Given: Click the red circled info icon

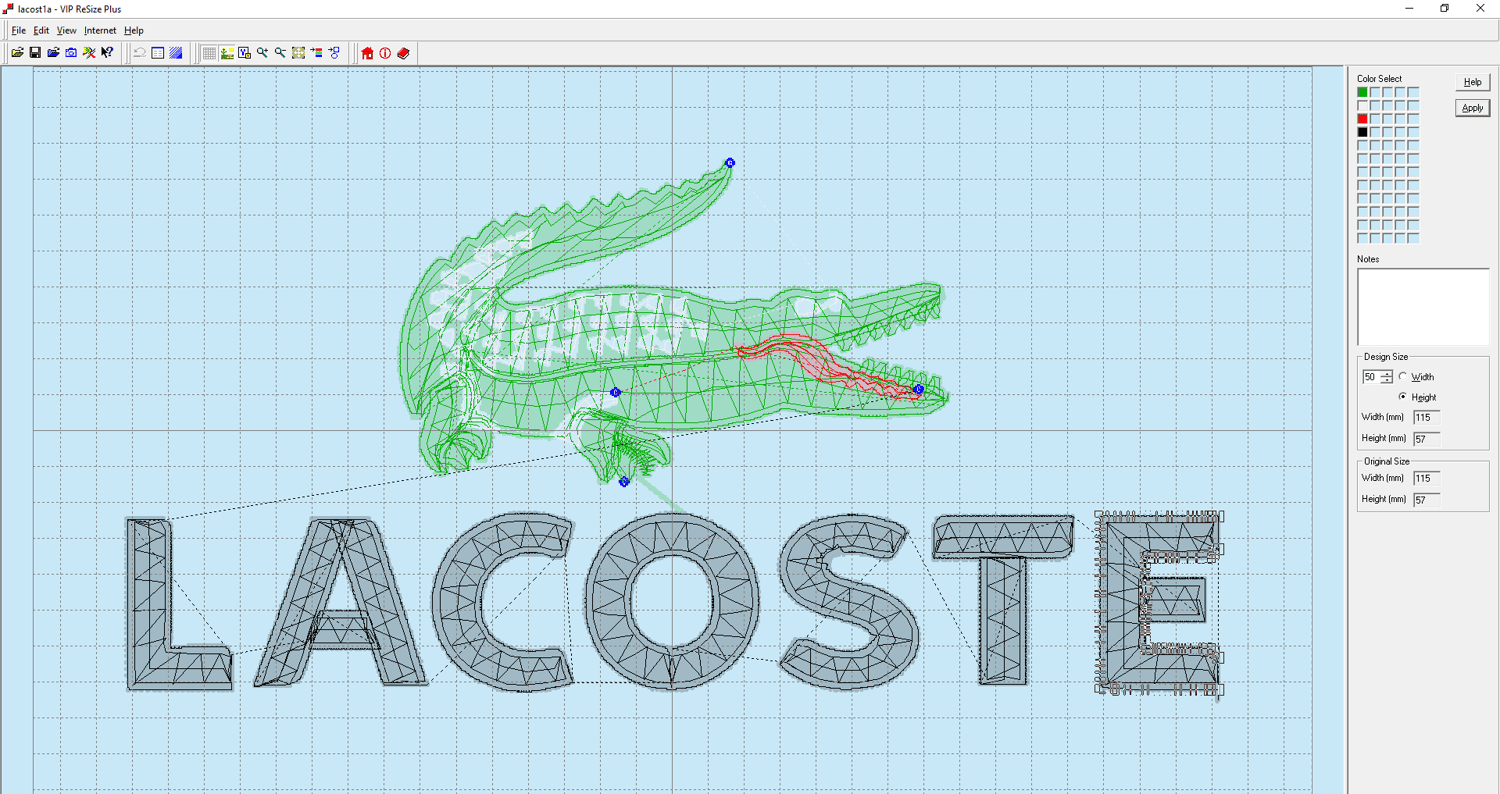Looking at the screenshot, I should 385,53.
